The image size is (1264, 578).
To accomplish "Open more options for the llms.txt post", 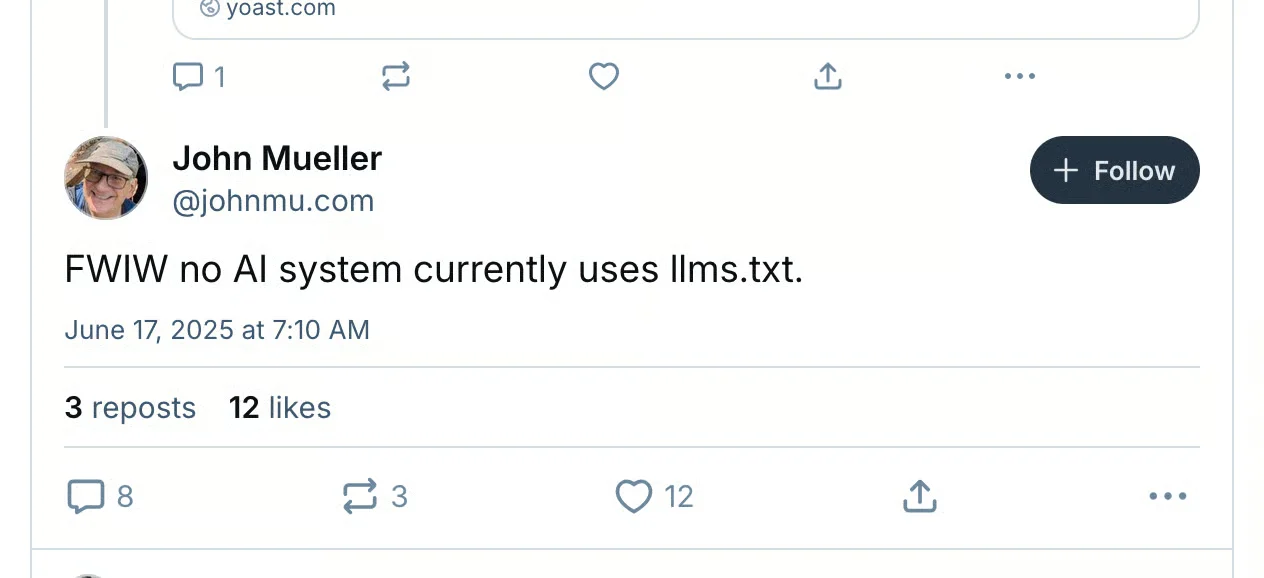I will coord(1167,496).
